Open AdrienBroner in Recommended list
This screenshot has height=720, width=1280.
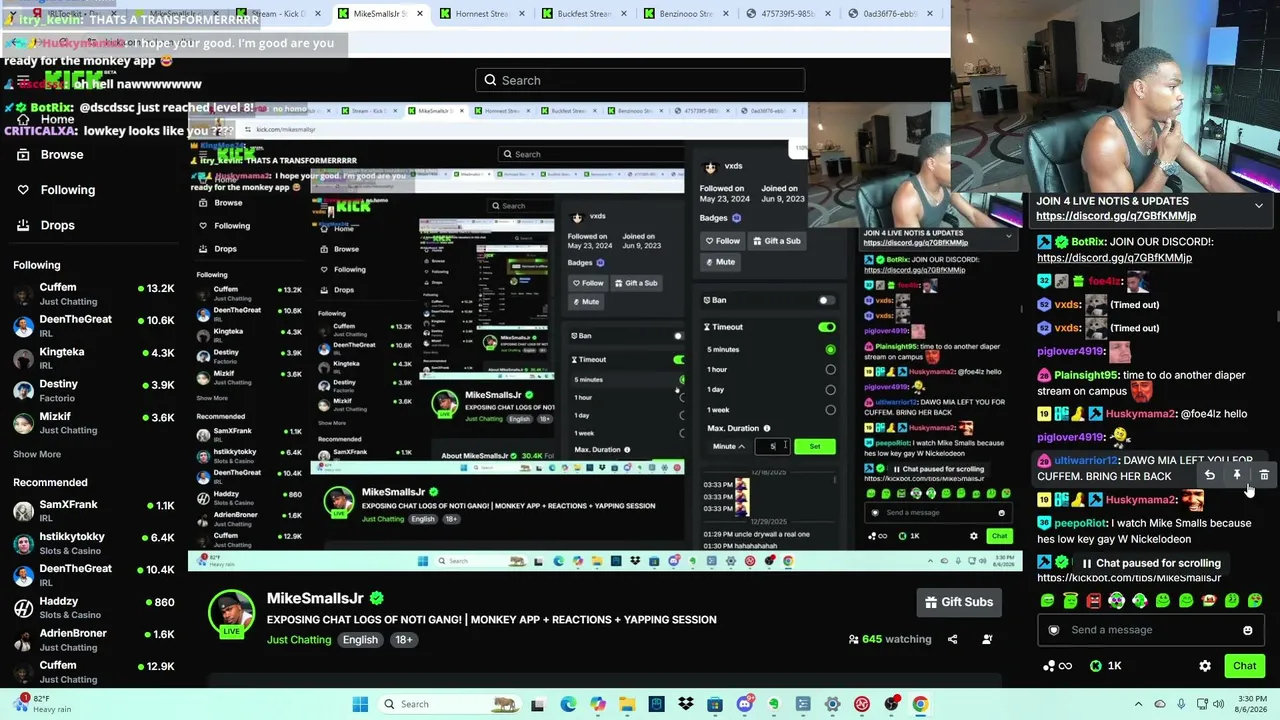tap(94, 640)
